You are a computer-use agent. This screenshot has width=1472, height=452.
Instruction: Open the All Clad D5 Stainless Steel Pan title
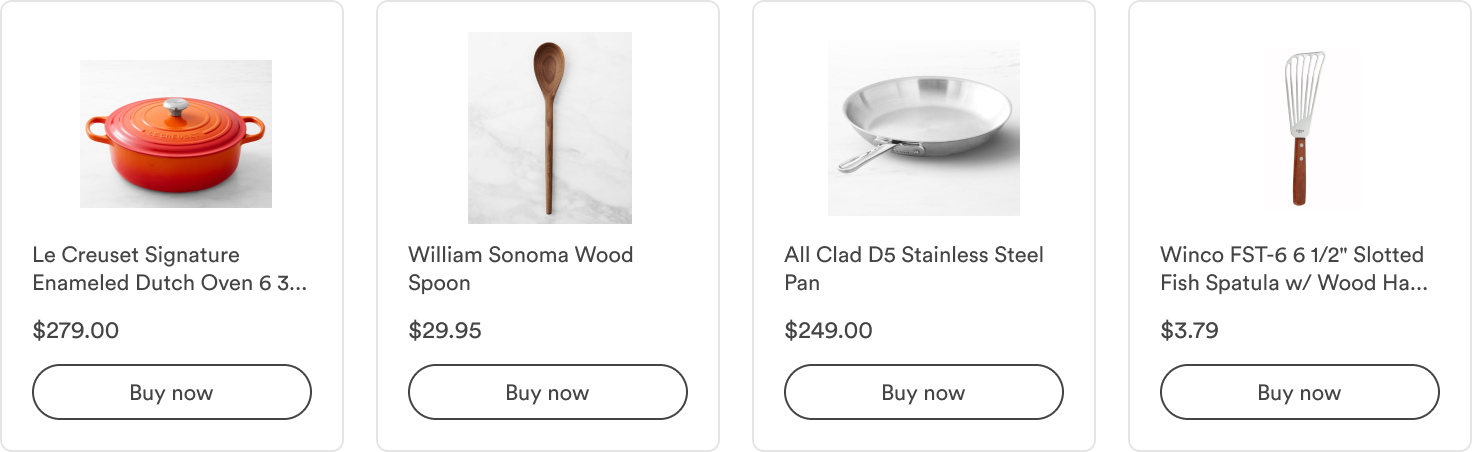(913, 269)
